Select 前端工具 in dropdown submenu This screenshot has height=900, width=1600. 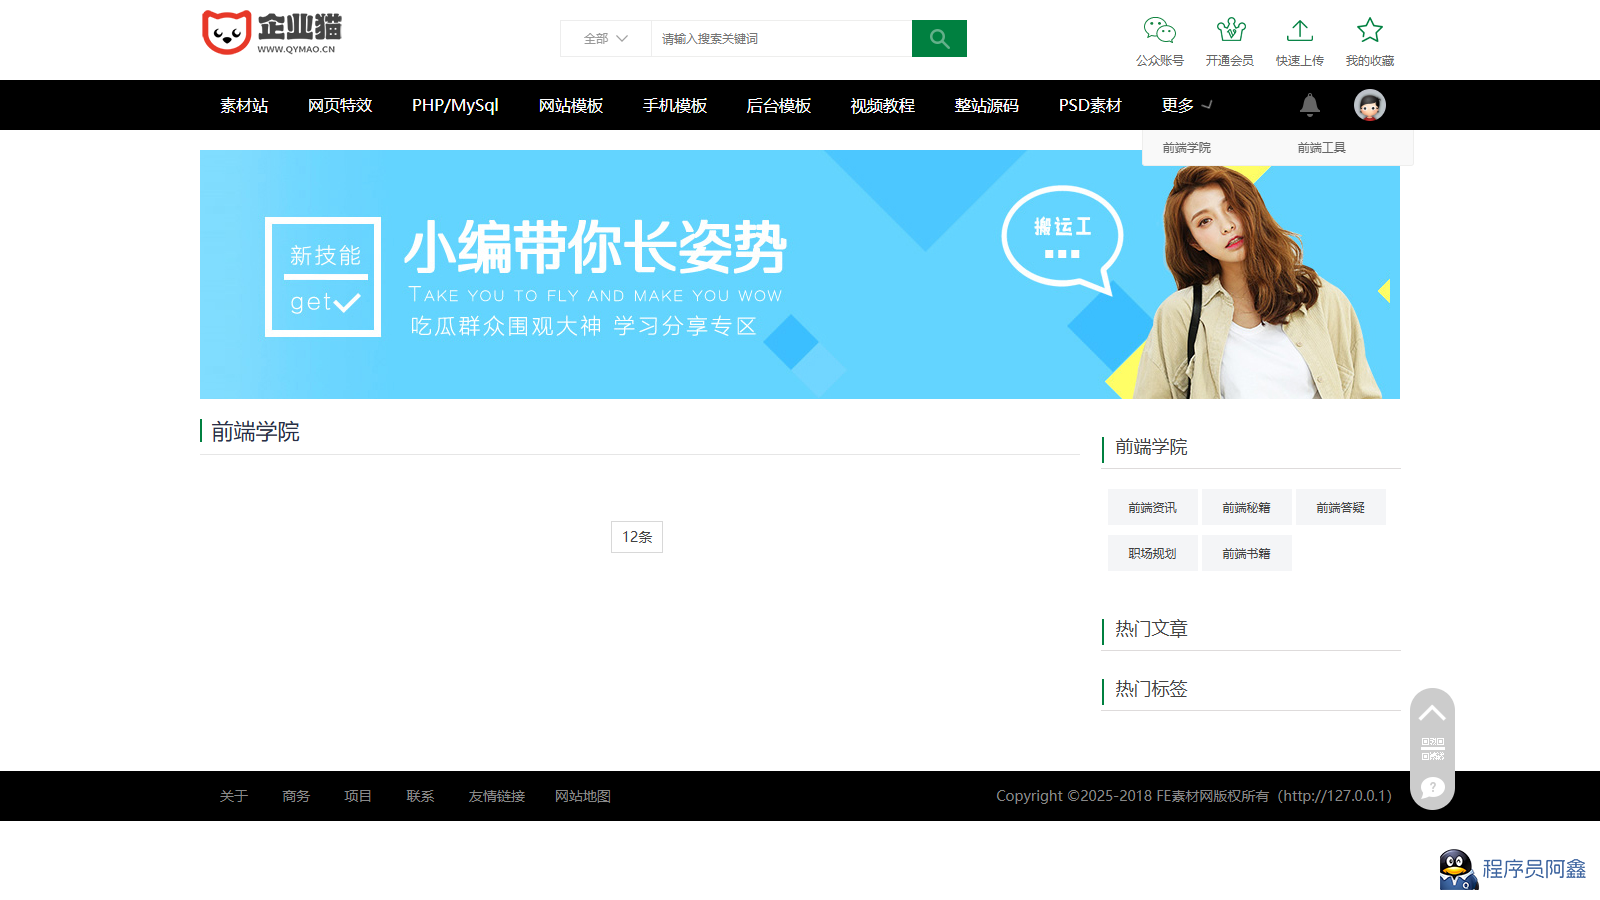click(1322, 148)
